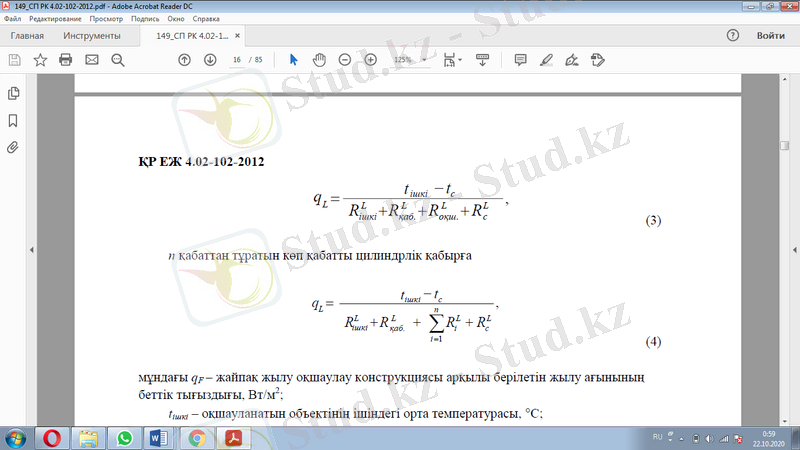Screen dimensions: 800x450
Task: Click the equation number (4)
Action: click(x=654, y=341)
